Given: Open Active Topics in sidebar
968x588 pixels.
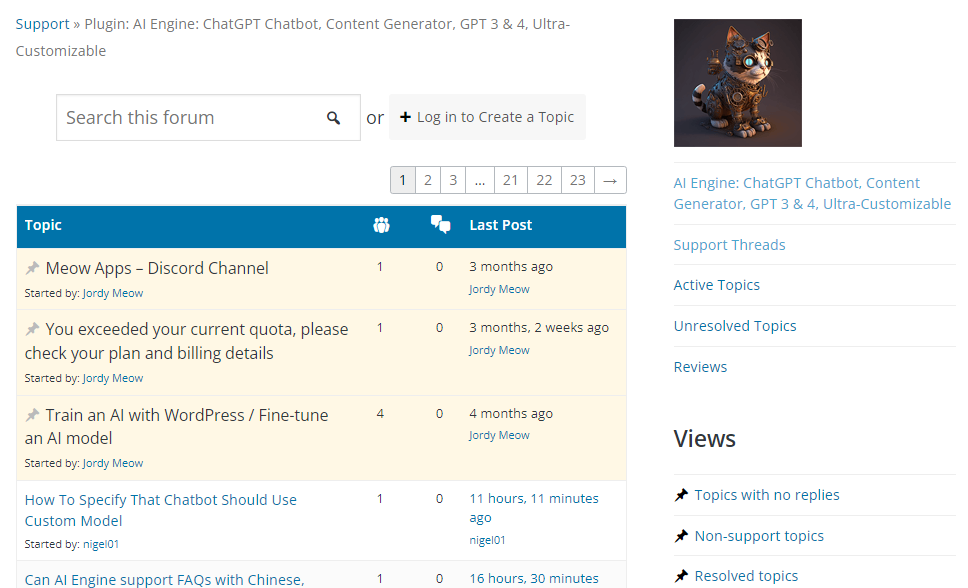Looking at the screenshot, I should [x=717, y=285].
